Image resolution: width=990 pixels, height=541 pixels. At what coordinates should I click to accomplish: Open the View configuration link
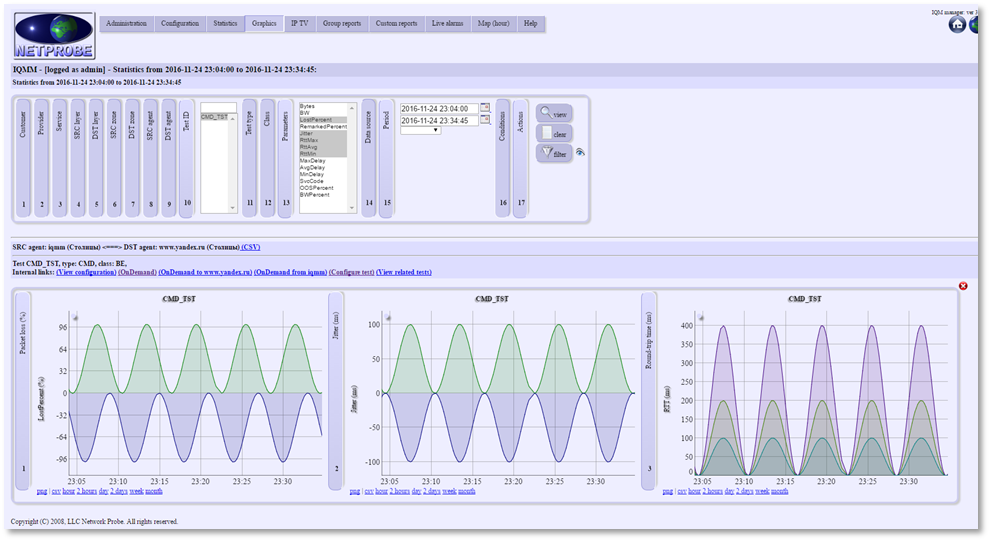86,272
